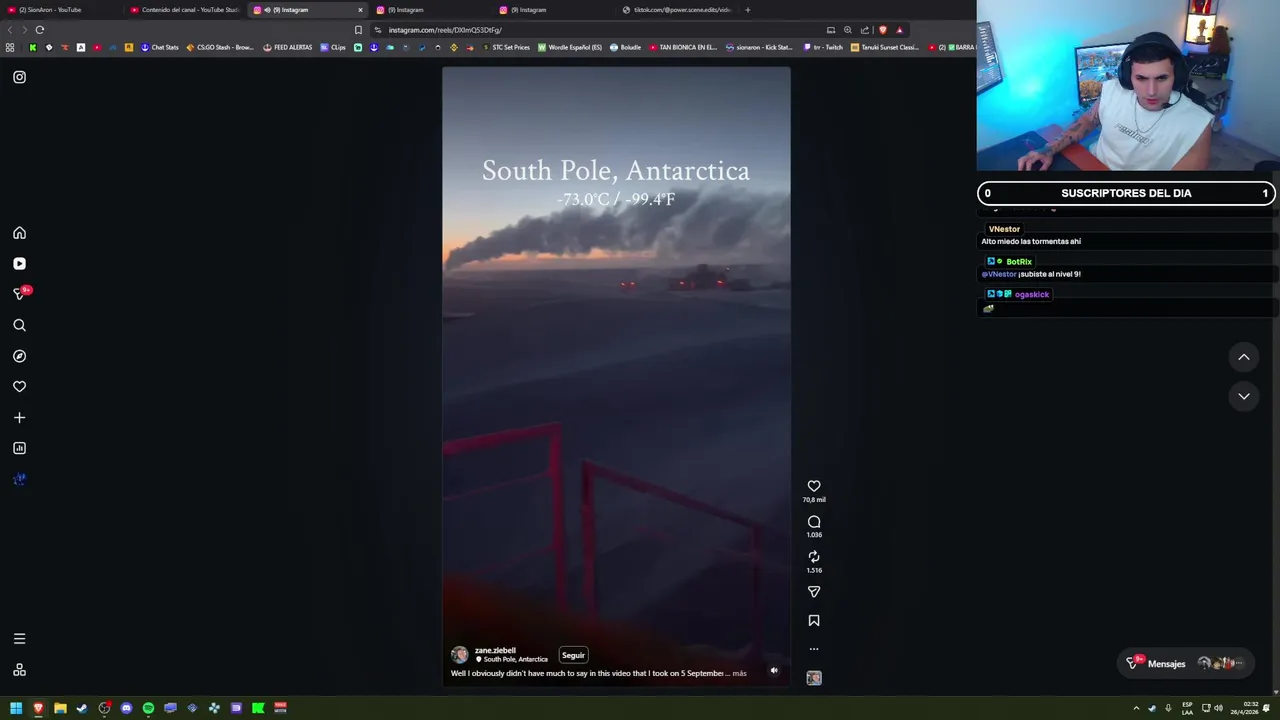Open File Explorer from taskbar

[60, 708]
